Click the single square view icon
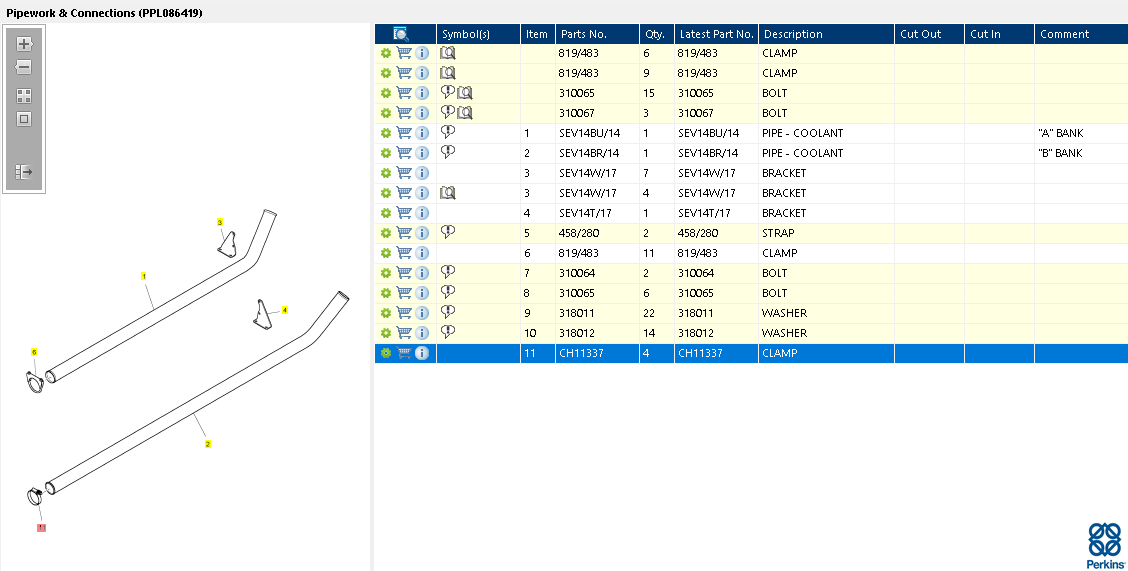This screenshot has height=571, width=1128. (x=25, y=119)
